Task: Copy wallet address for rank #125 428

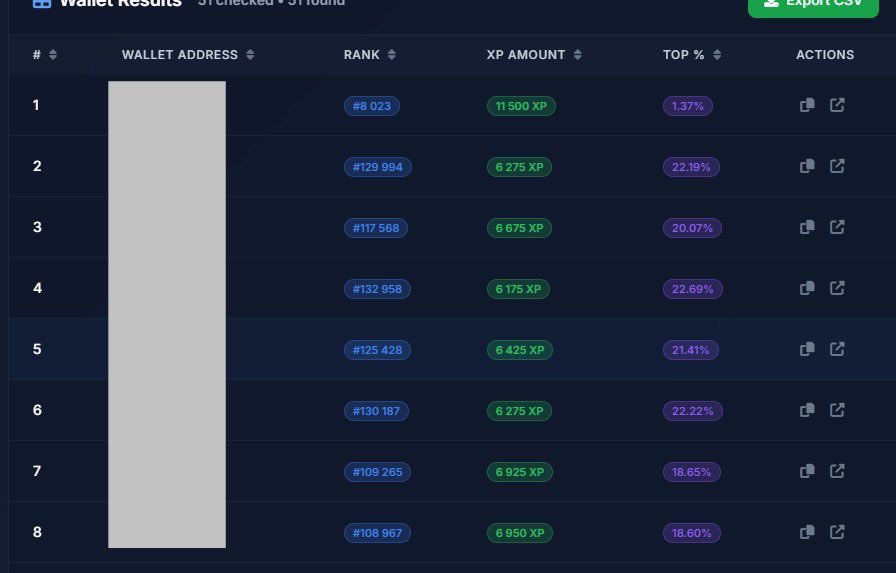Action: 807,349
